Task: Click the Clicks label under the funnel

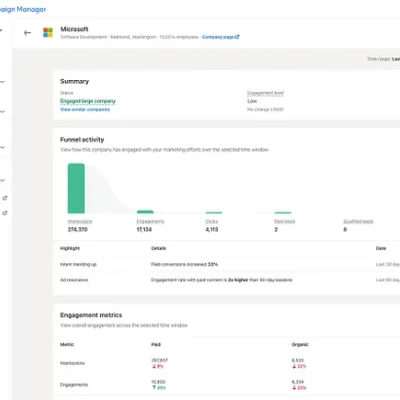Action: 212,222
